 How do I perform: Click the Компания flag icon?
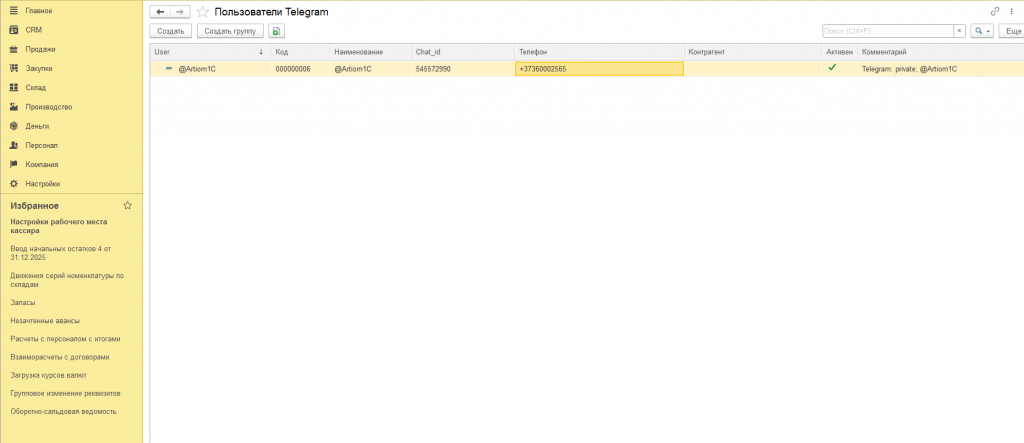(x=14, y=165)
